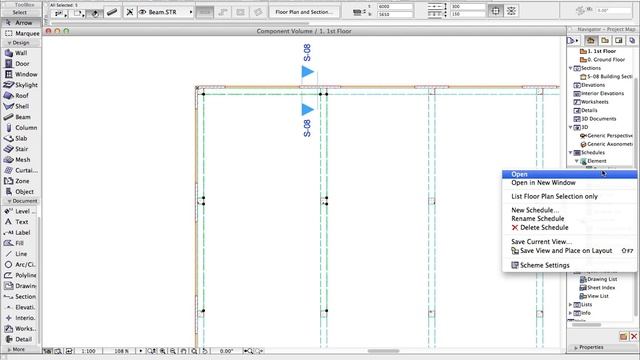
Task: Expand the More section in Toolbox
Action: [9, 349]
